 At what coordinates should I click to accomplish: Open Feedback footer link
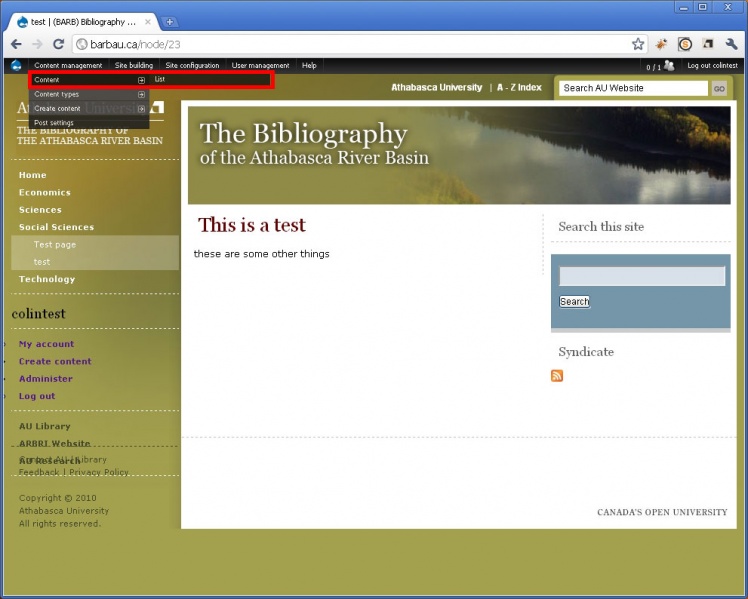coord(39,472)
